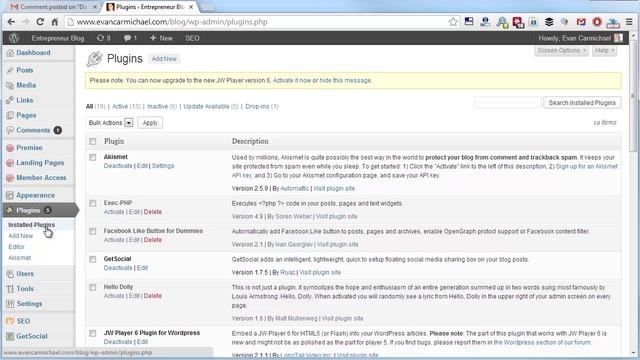Open Users in the sidebar
640x360 pixels.
click(x=25, y=274)
